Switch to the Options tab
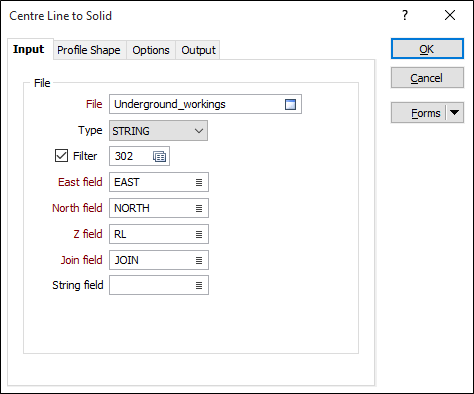474x394 pixels. pos(151,50)
